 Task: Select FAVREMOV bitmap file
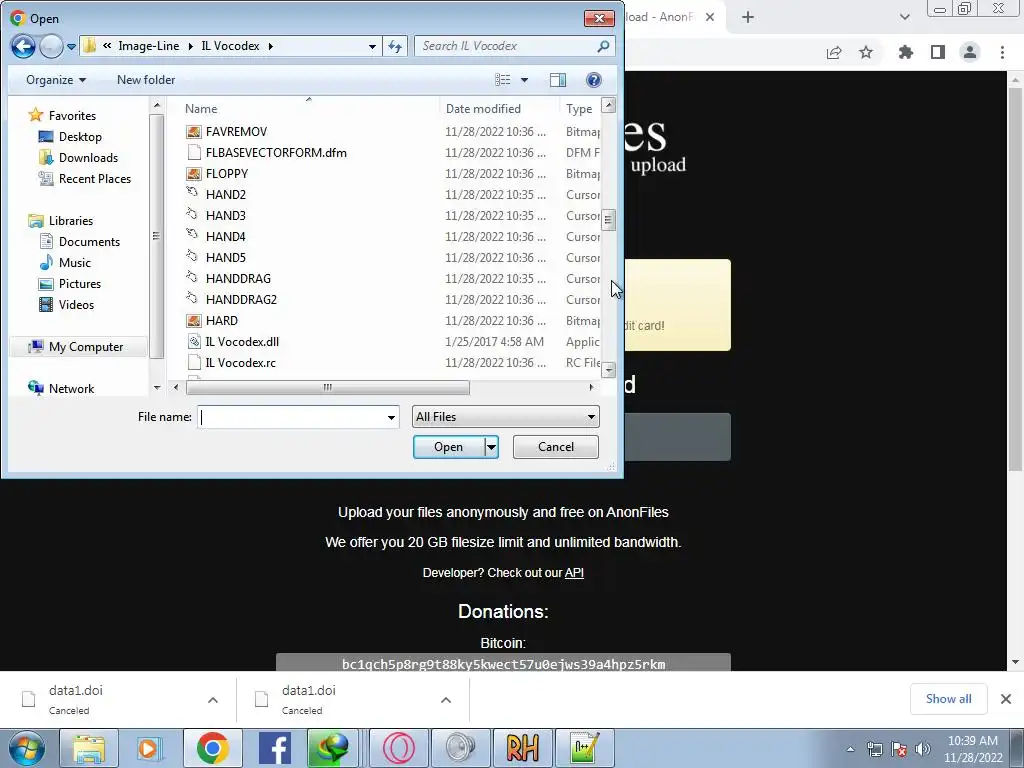coord(236,131)
